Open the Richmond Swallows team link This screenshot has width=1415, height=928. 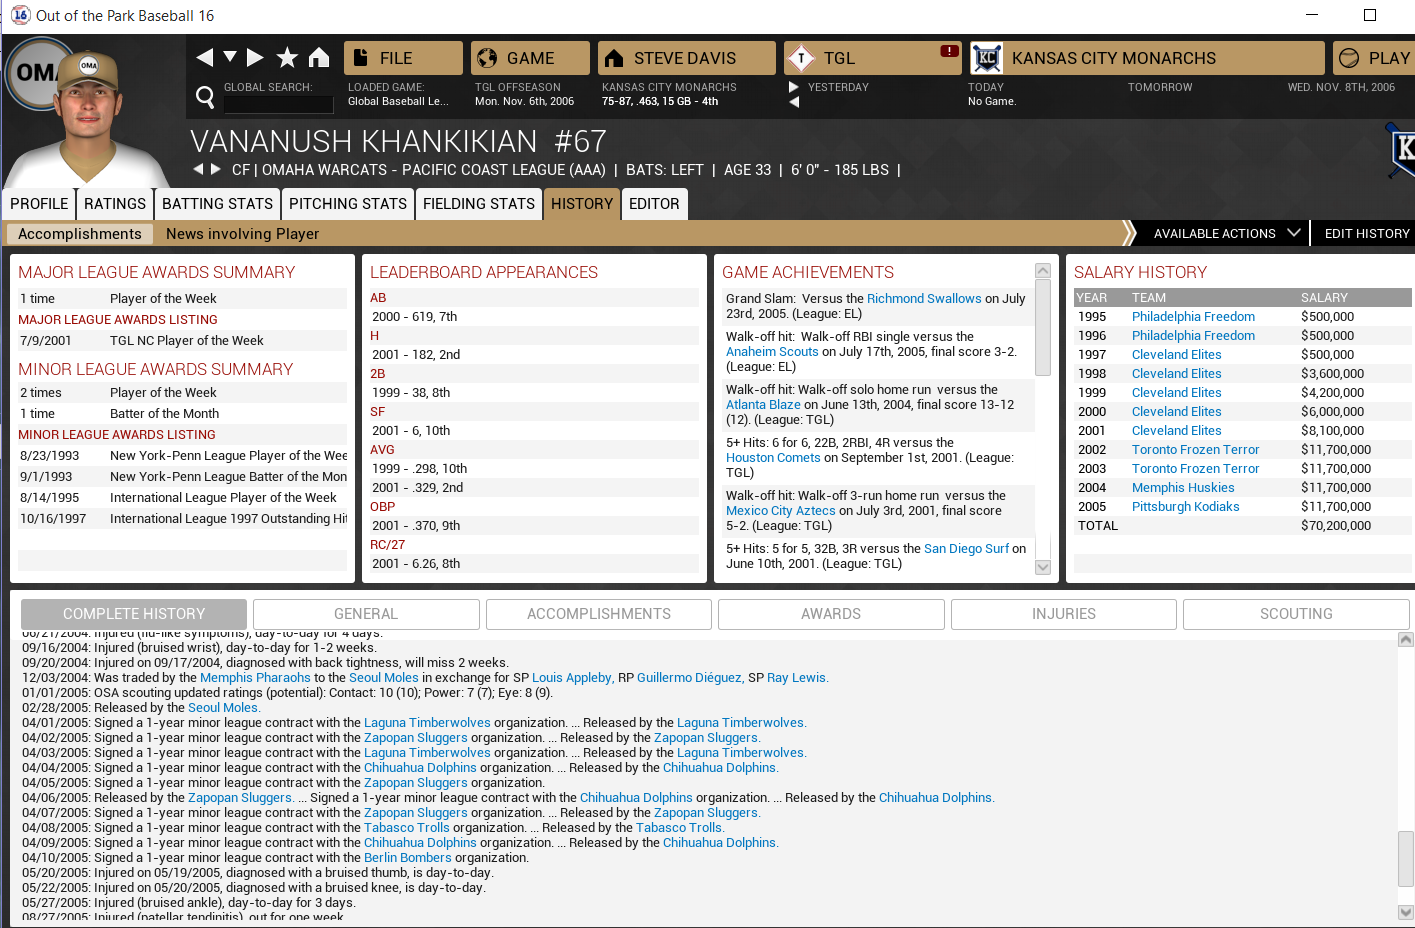tap(924, 299)
